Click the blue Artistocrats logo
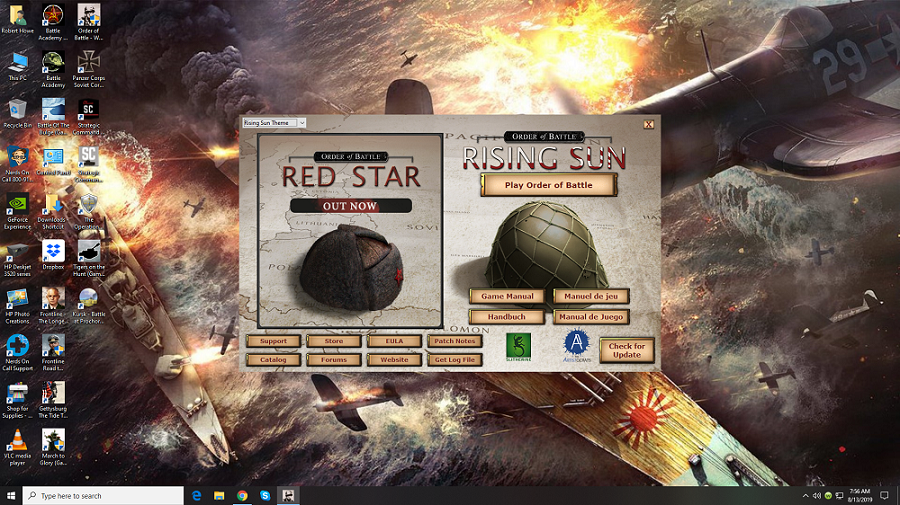 click(576, 345)
